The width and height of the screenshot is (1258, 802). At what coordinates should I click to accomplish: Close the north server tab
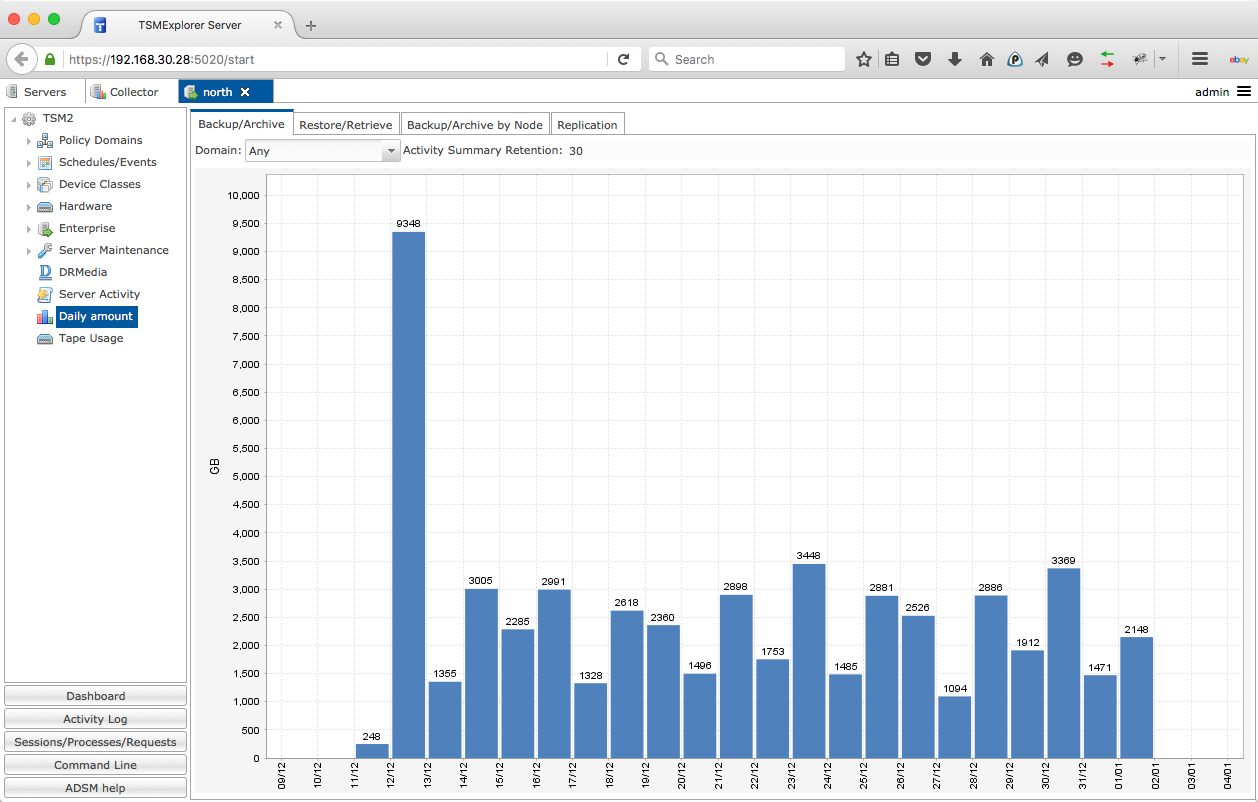click(x=245, y=92)
